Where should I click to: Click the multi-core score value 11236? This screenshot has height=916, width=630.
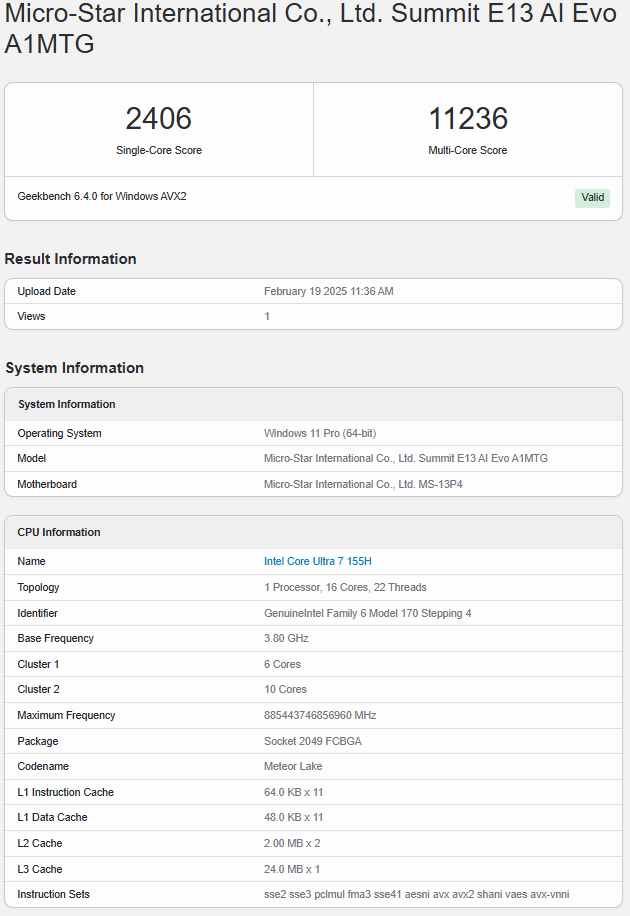click(468, 119)
